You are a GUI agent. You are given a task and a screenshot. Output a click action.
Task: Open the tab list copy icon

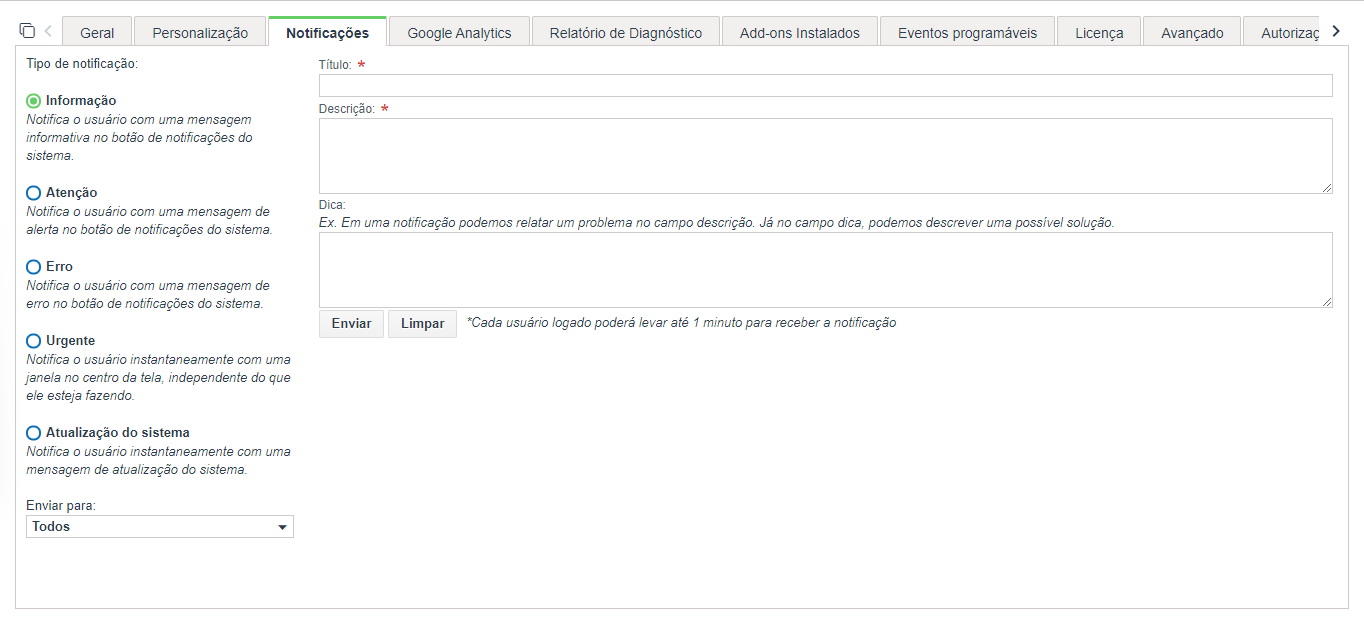tap(27, 31)
